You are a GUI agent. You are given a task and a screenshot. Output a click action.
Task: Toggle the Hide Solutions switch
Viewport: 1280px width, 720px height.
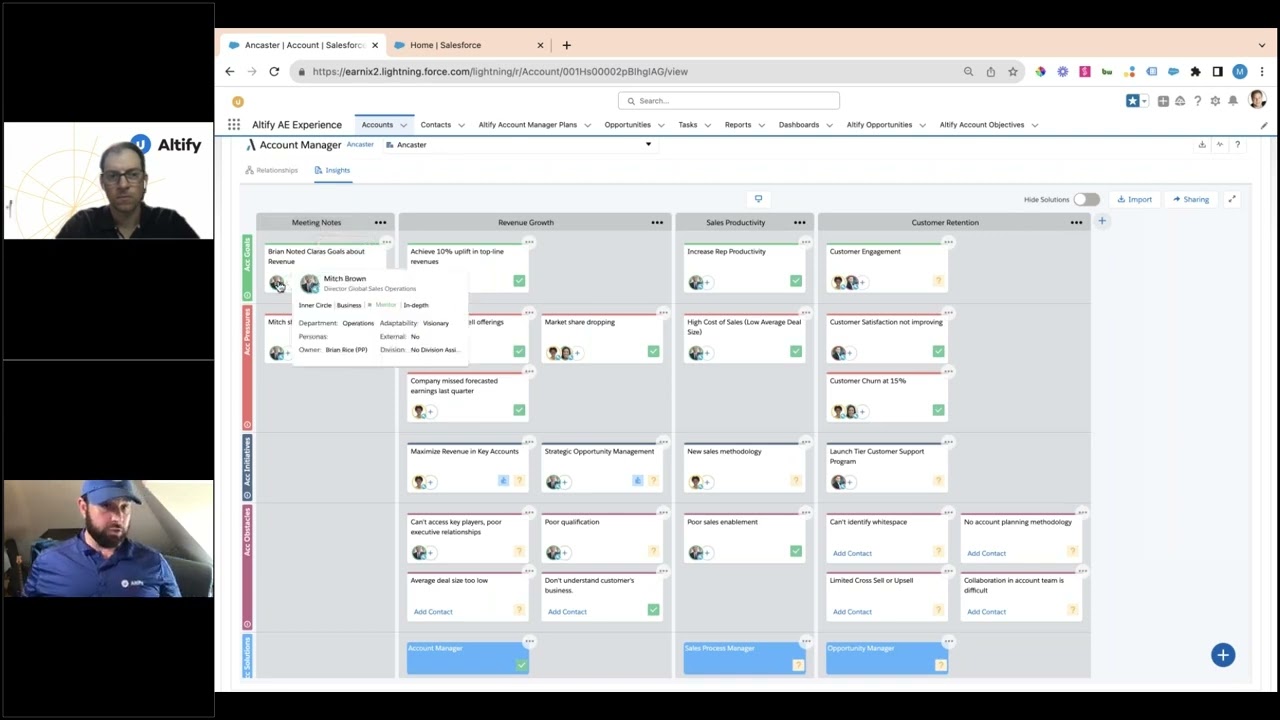pos(1086,199)
